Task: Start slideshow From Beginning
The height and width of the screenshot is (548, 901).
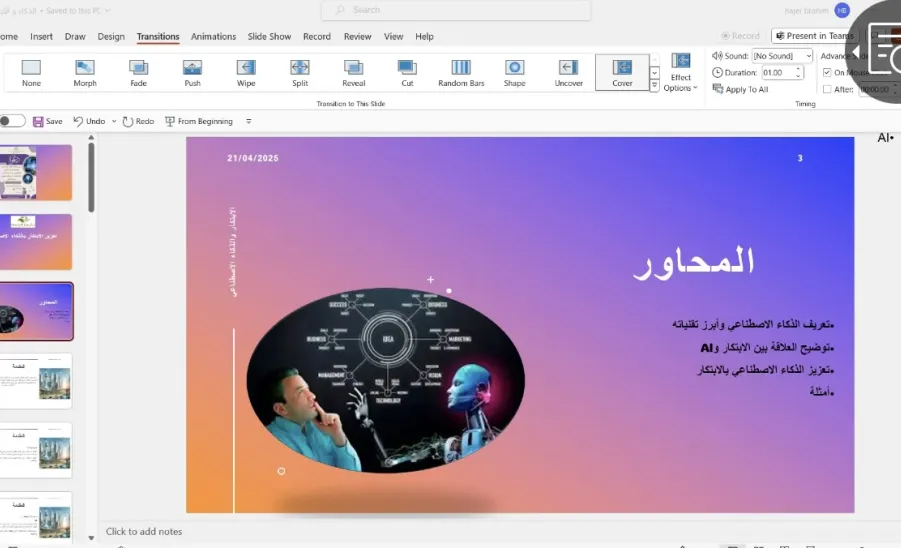Action: click(x=199, y=121)
